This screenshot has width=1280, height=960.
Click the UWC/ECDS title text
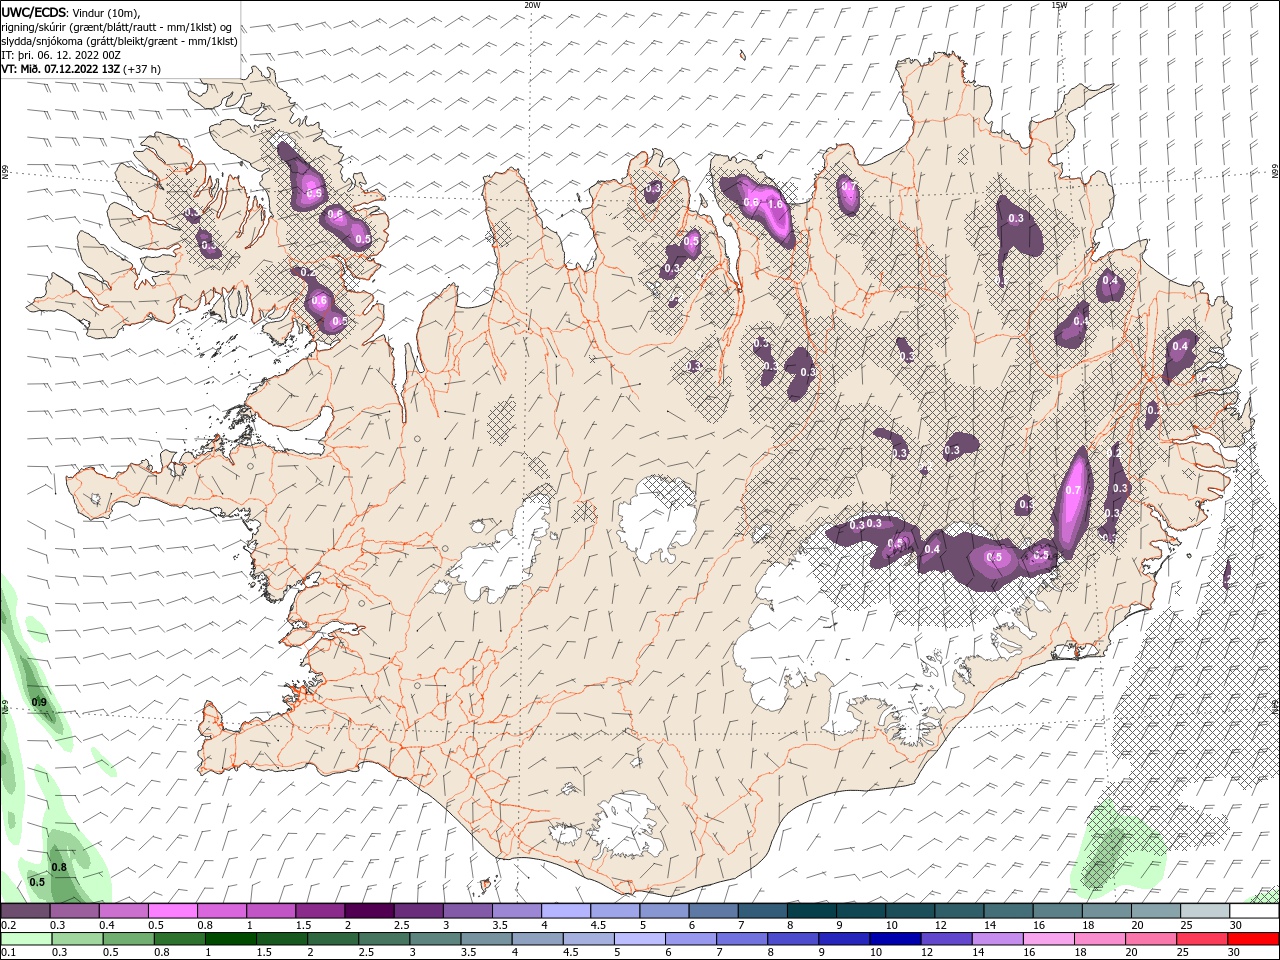(x=34, y=12)
